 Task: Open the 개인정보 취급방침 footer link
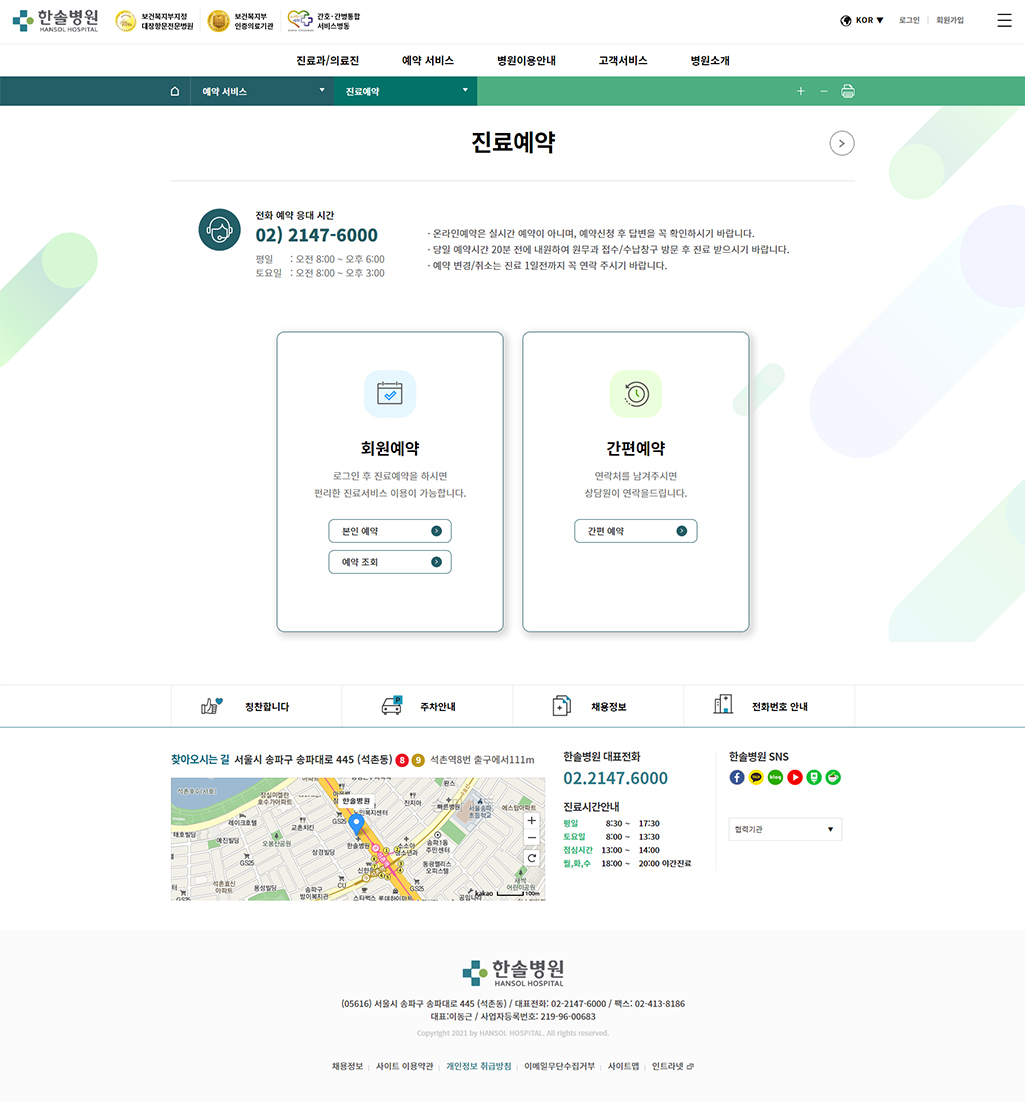tap(478, 1065)
